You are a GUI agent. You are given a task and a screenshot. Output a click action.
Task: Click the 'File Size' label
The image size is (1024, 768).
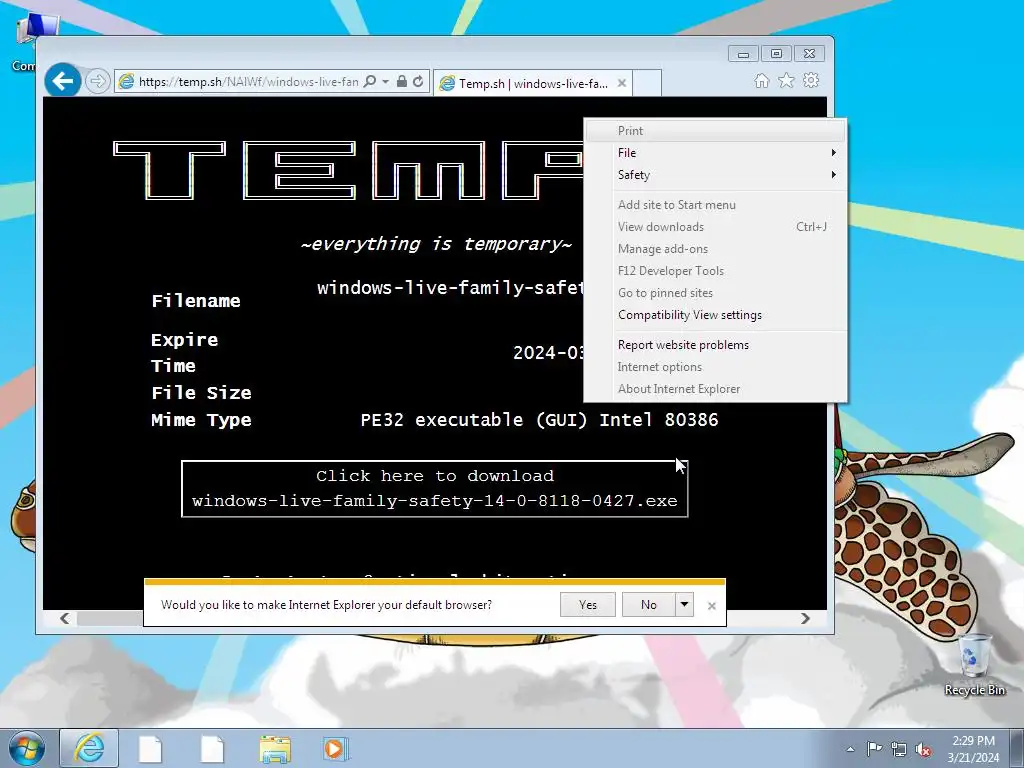pos(201,393)
